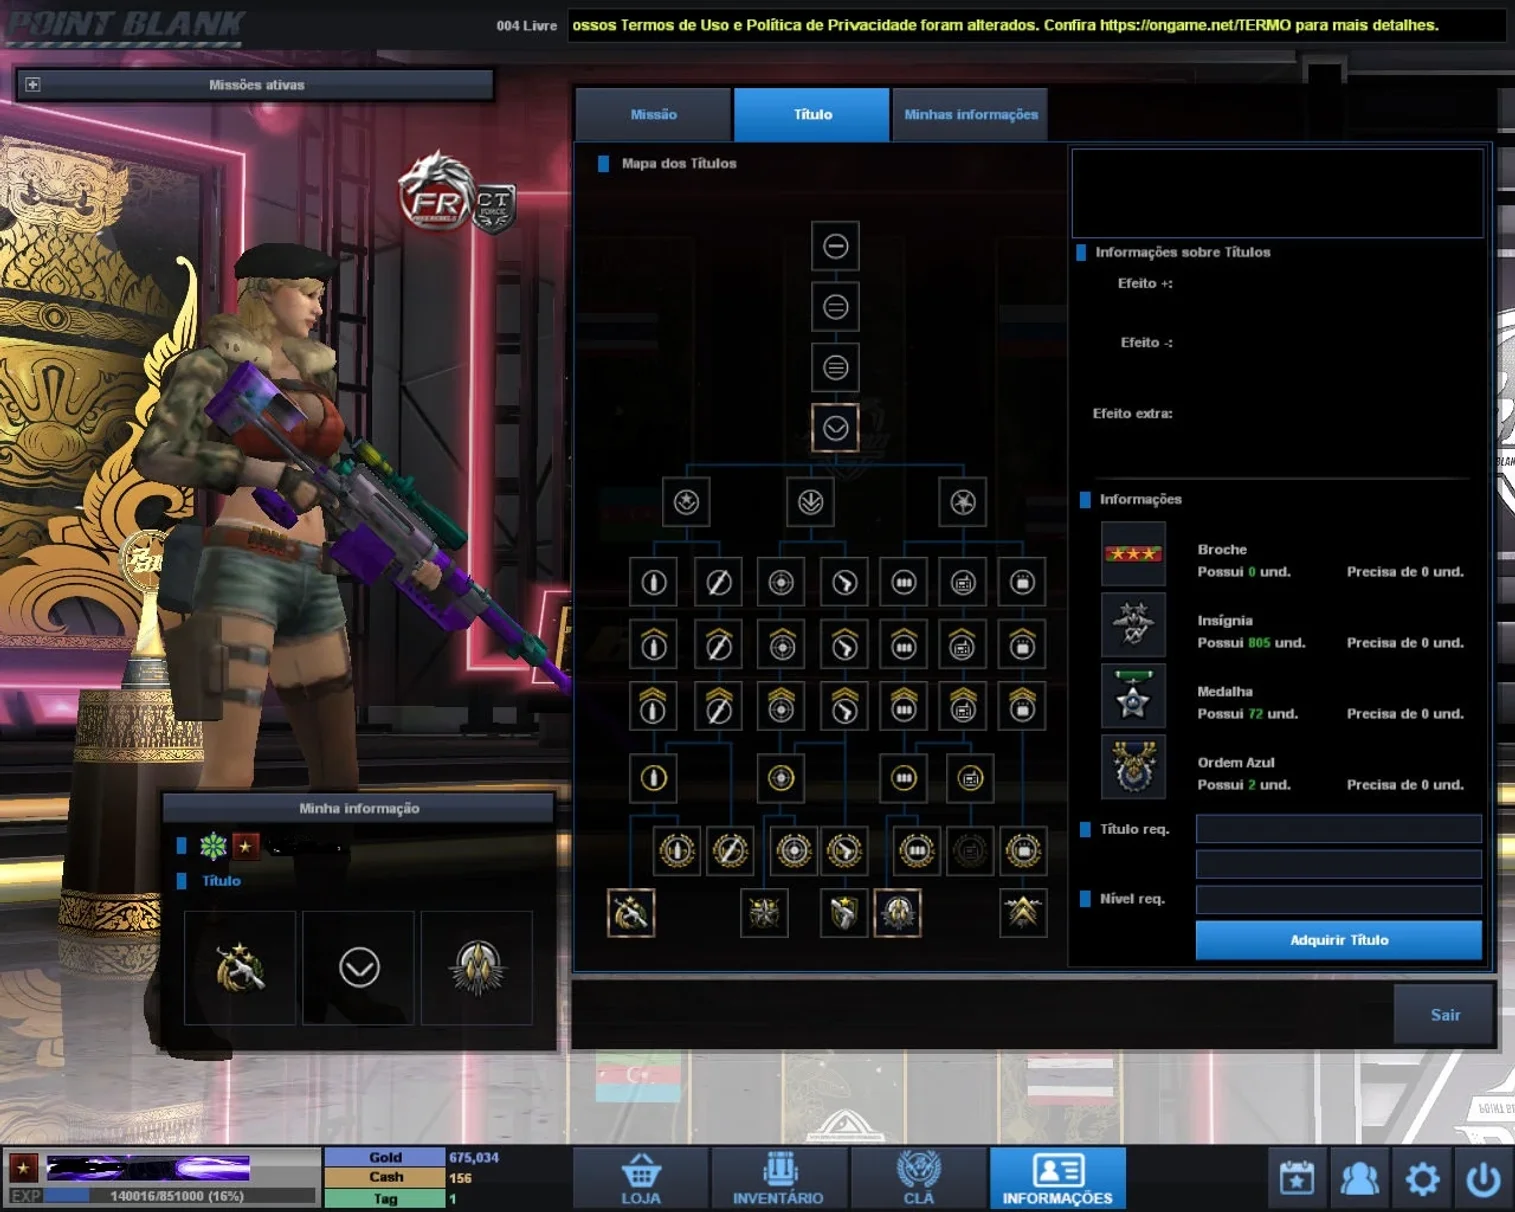
Task: Select the laurel-wreath magazines title
Action: click(916, 851)
